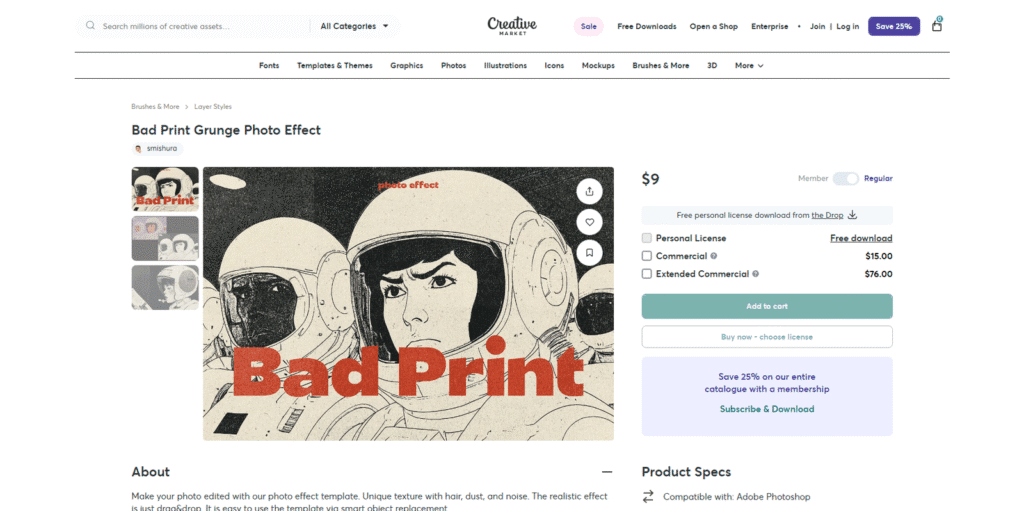Go to the Mockups category
The height and width of the screenshot is (511, 1024).
598,66
